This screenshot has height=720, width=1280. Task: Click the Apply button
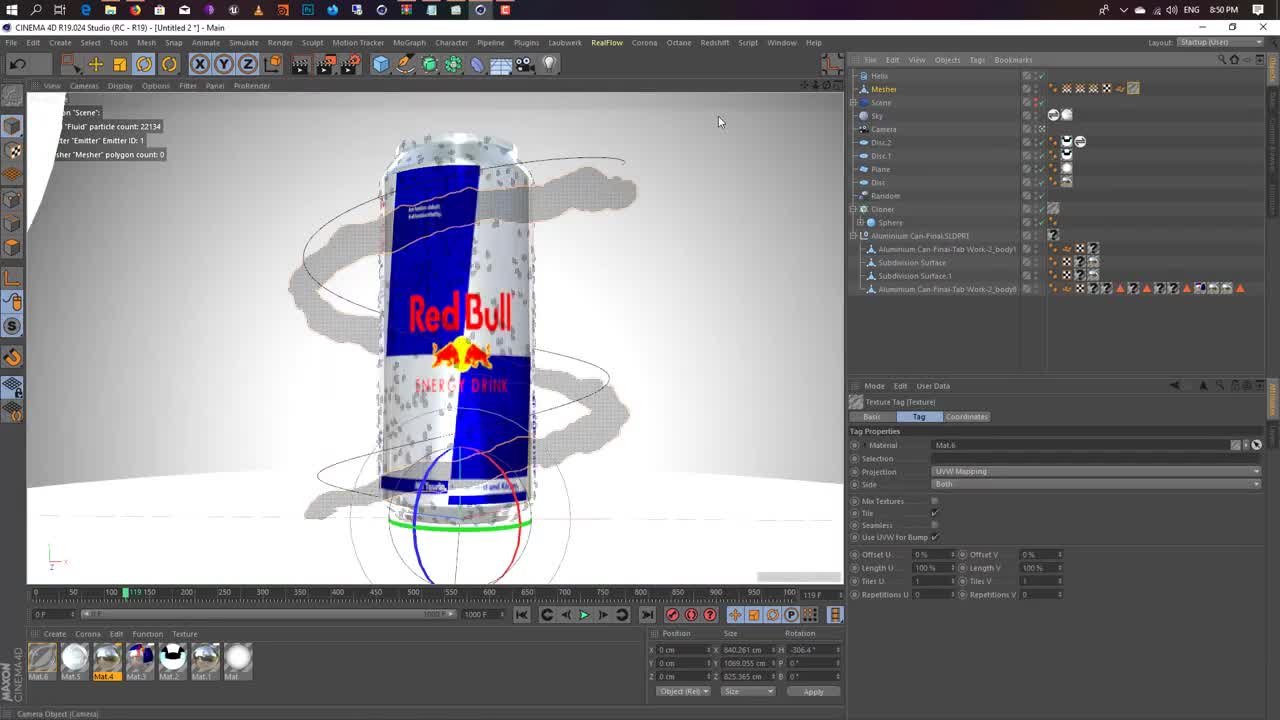point(814,692)
